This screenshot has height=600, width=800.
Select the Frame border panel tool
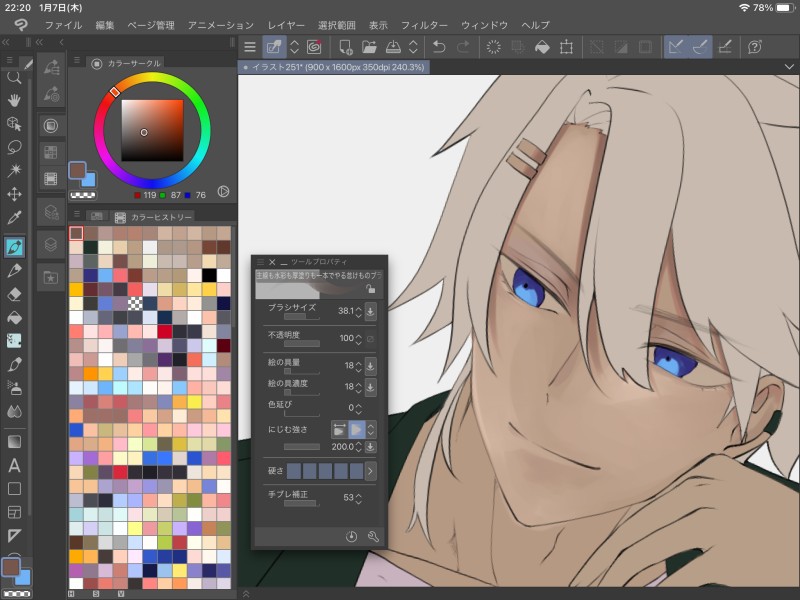point(14,512)
